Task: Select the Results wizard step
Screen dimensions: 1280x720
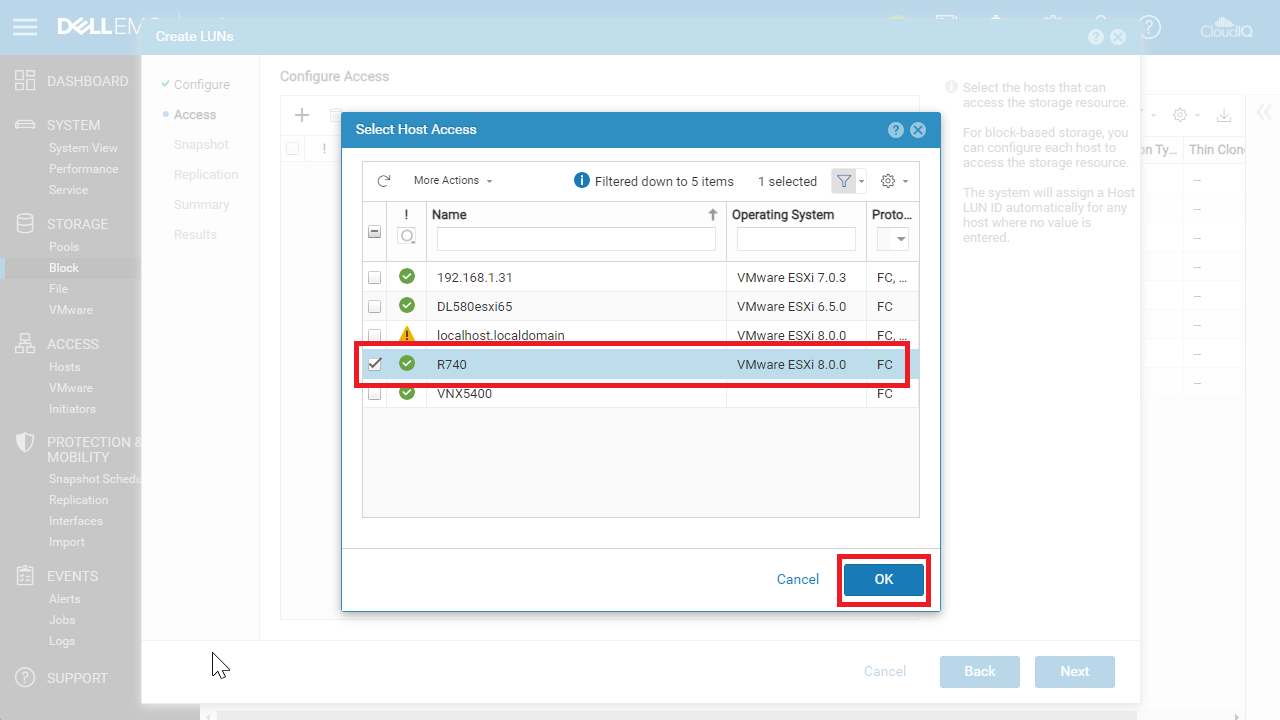Action: [195, 235]
